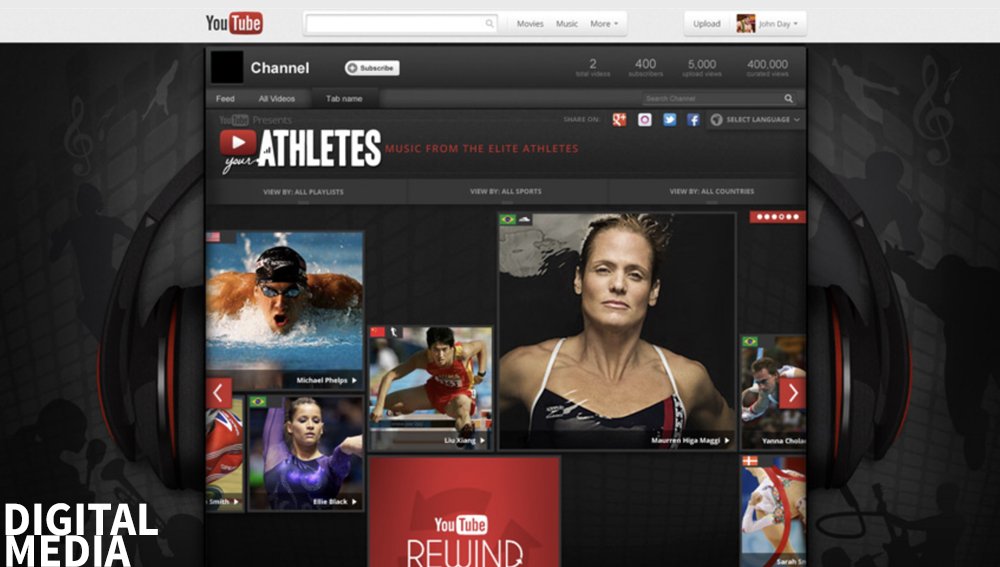Viewport: 1000px width, 567px height.
Task: Click play arrow next to Liu Xiang name
Action: coord(483,440)
